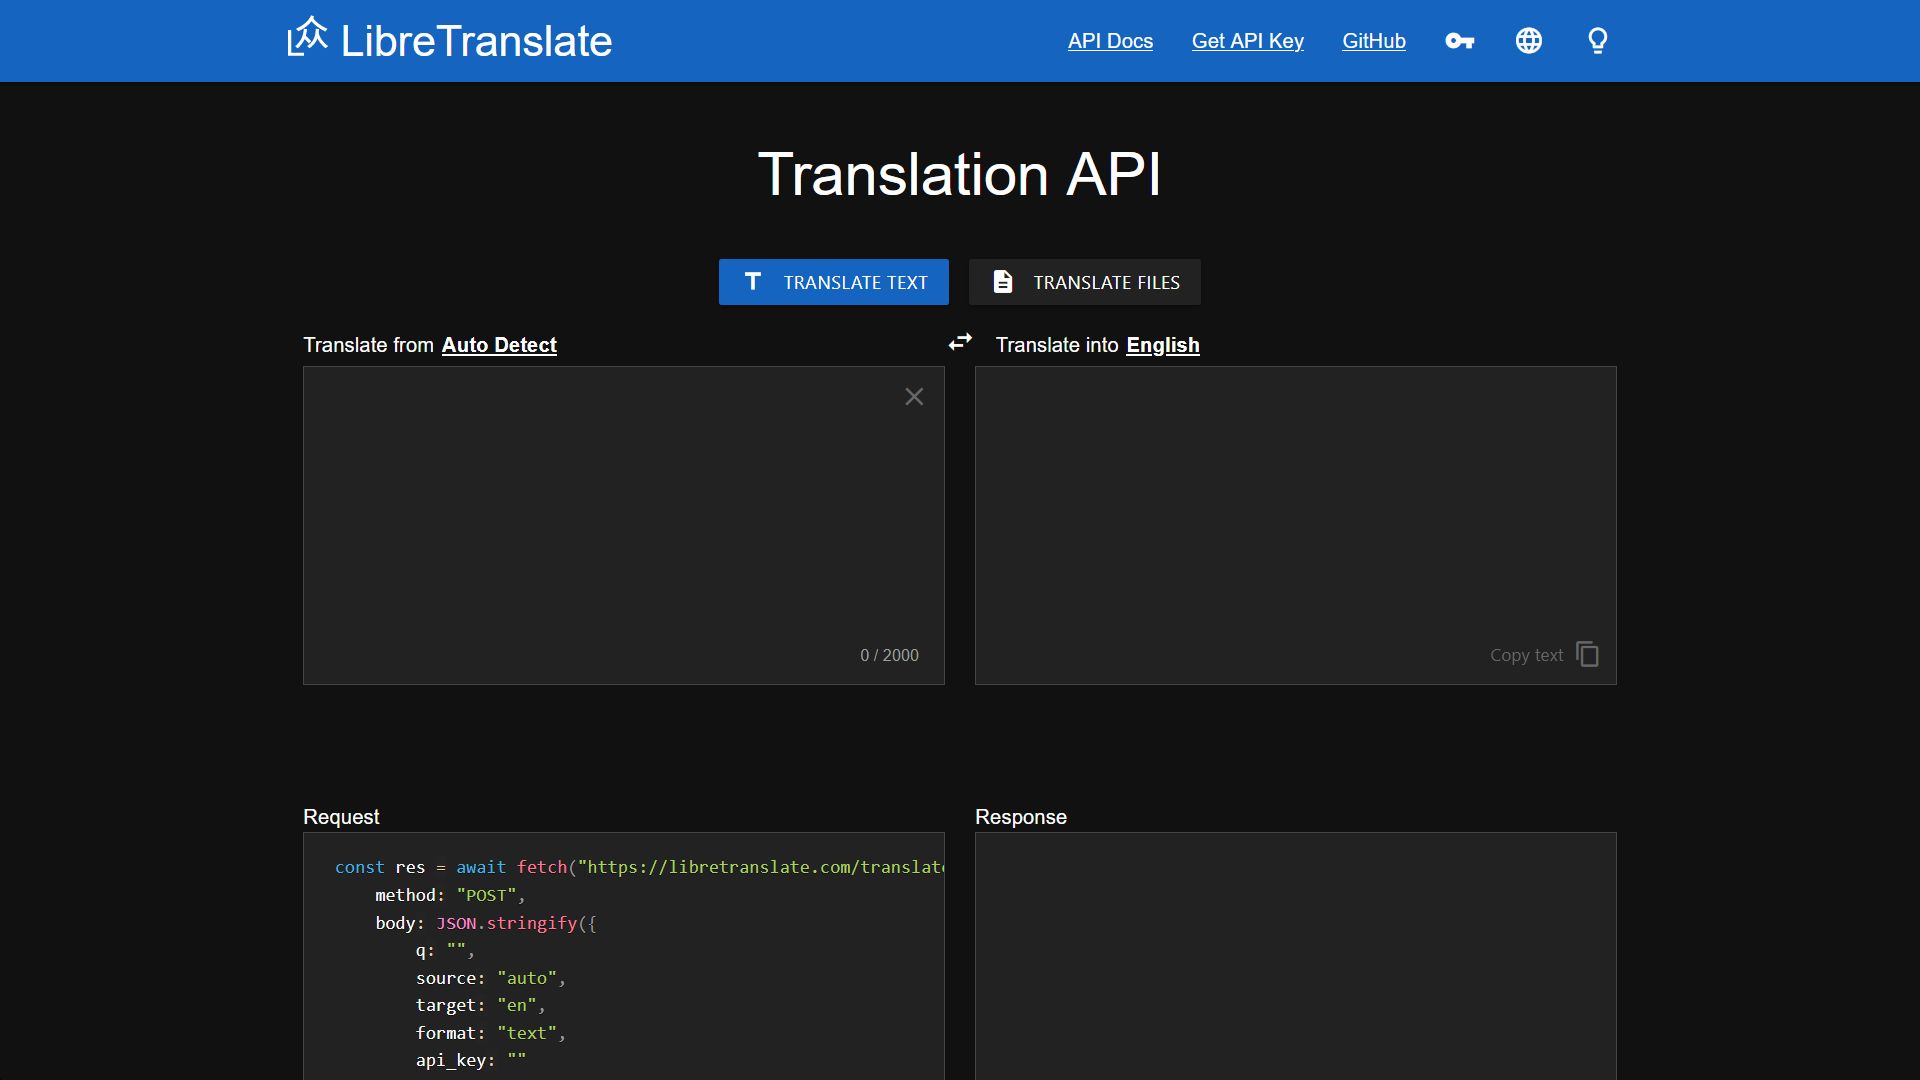Screen dimensions: 1920x1080
Task: Change the English target language
Action: click(x=1162, y=345)
